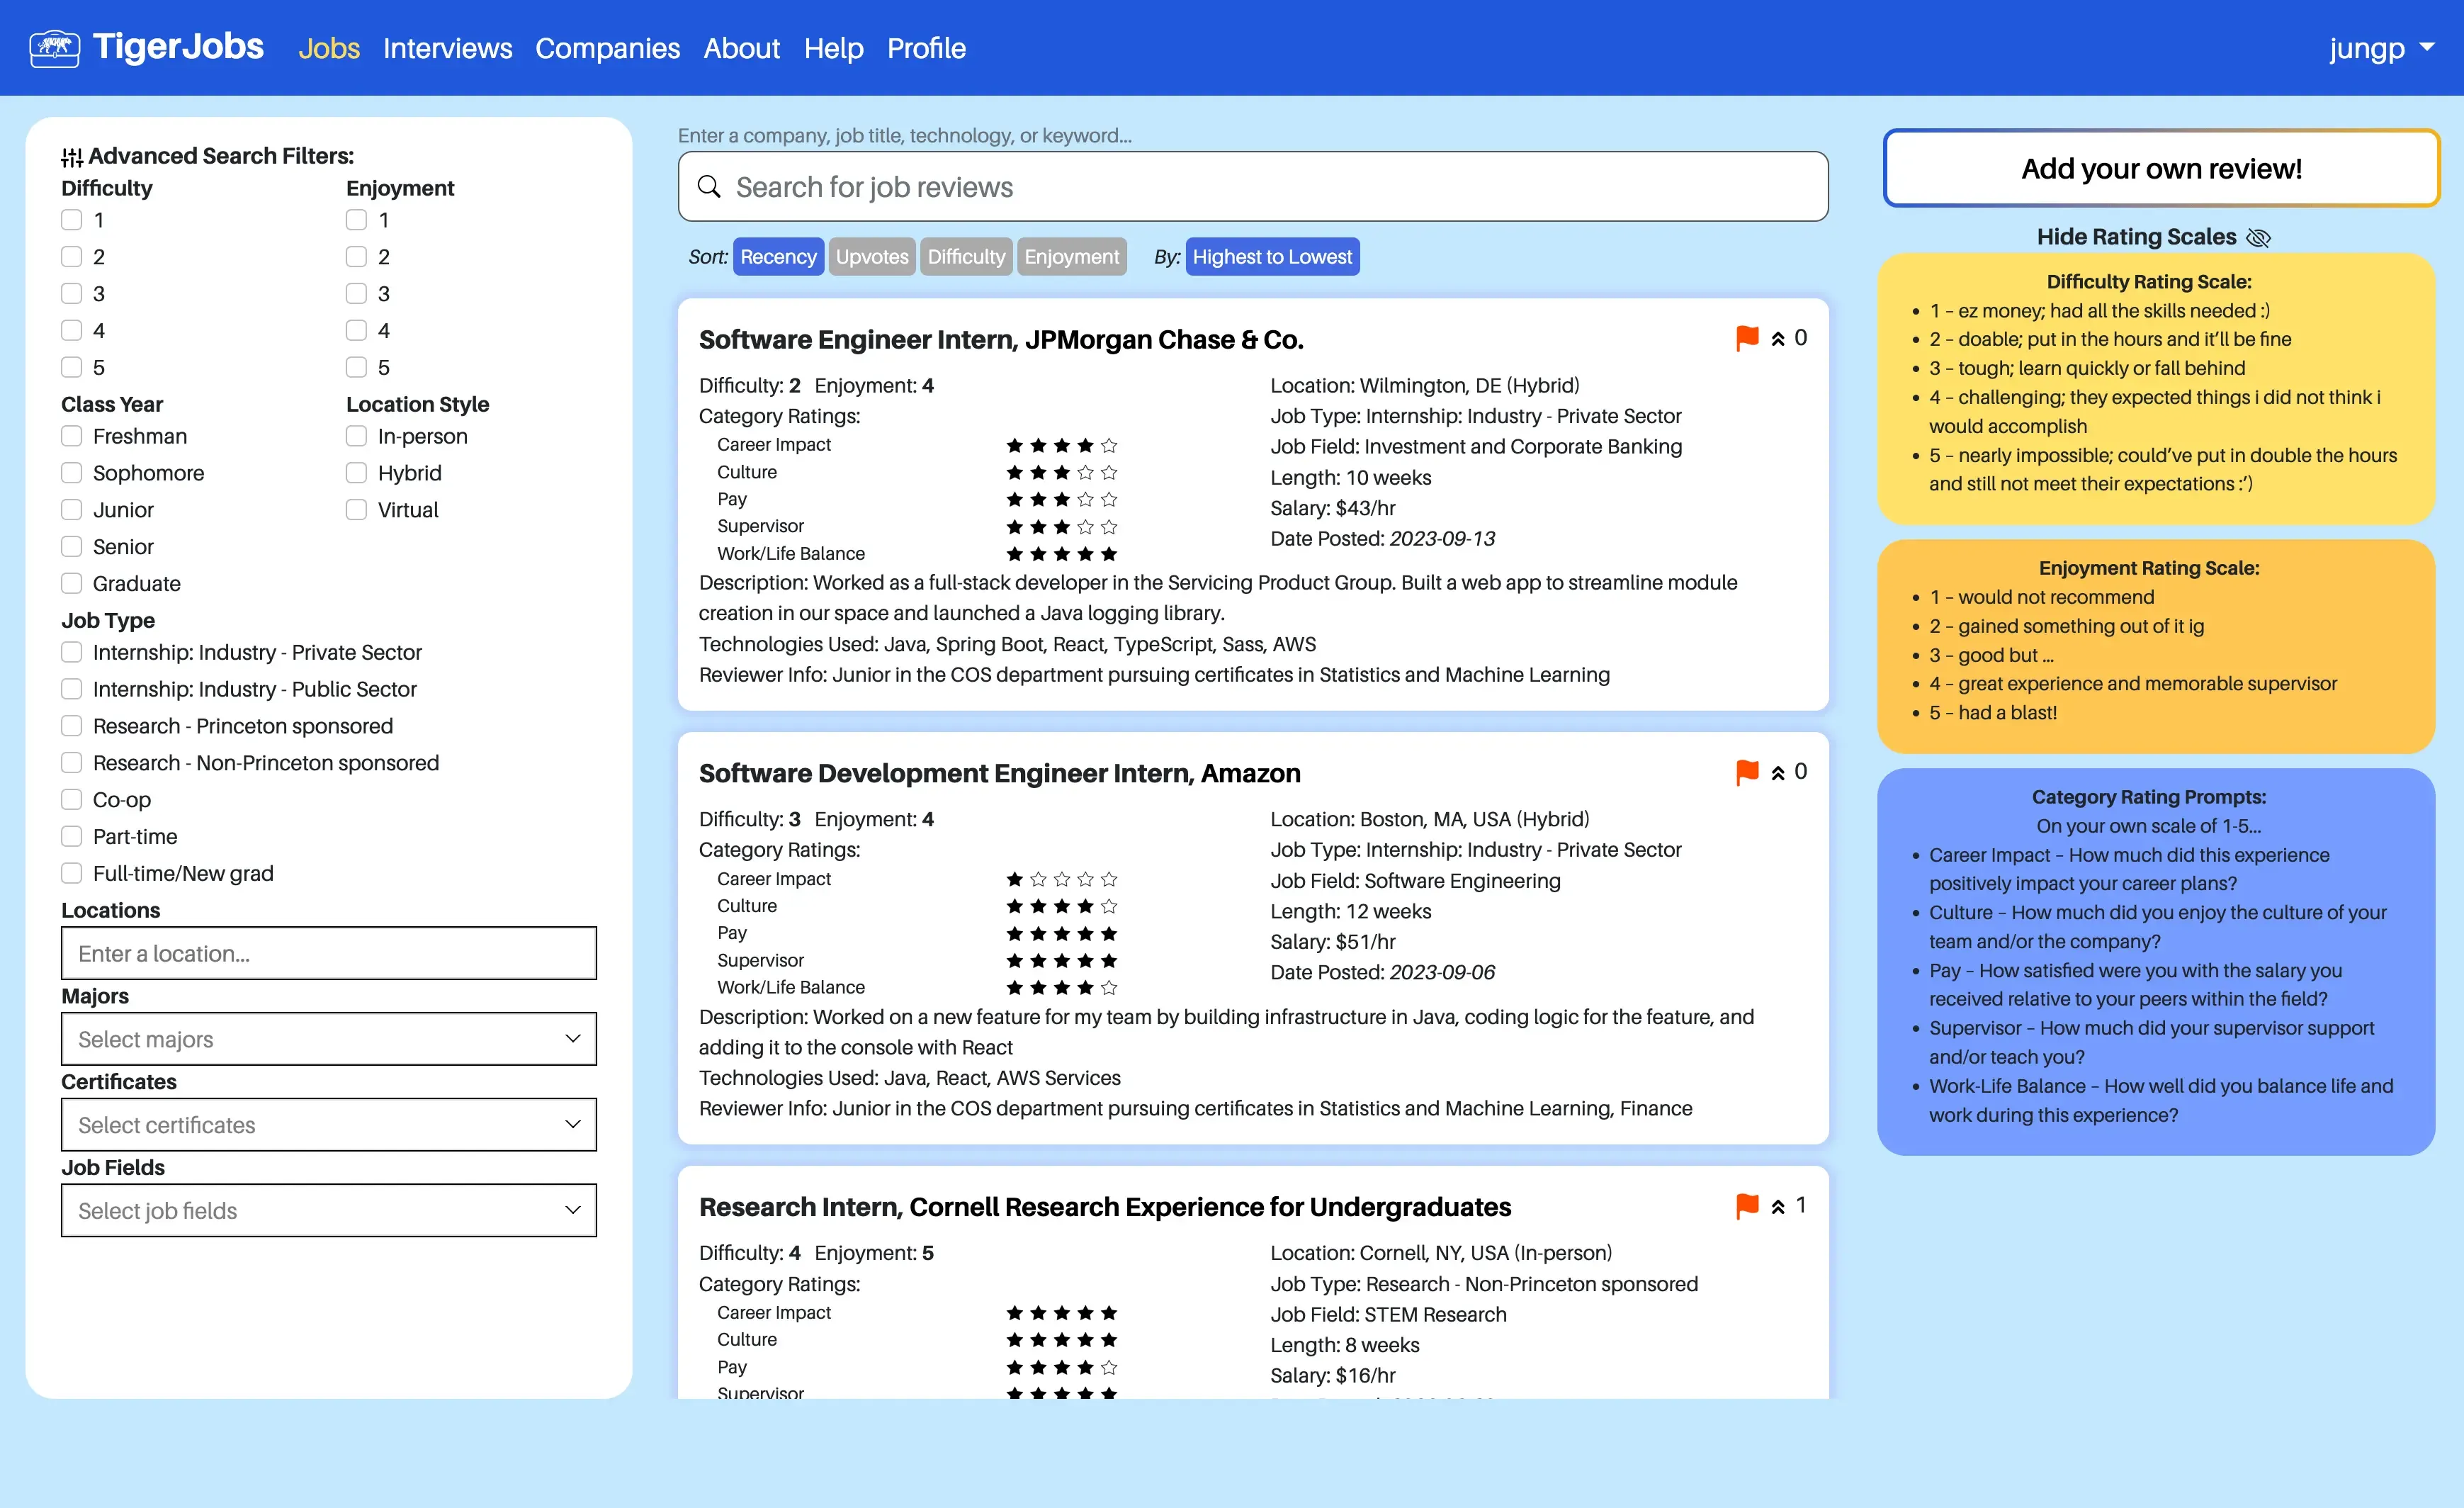Flag the Cornell Research Intern review
The width and height of the screenshot is (2464, 1508).
tap(1746, 1205)
